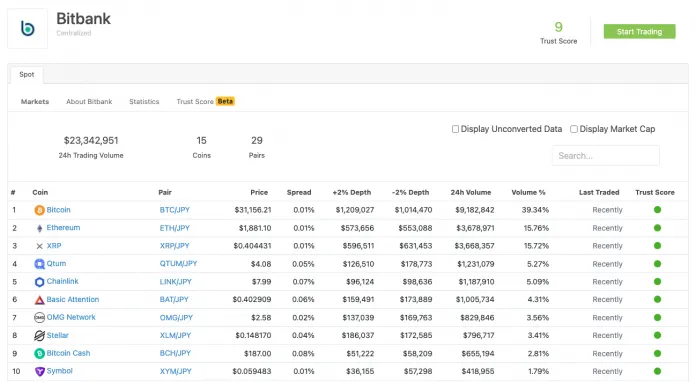The width and height of the screenshot is (696, 382).
Task: Click the Qtum coin icon
Action: pyautogui.click(x=40, y=264)
